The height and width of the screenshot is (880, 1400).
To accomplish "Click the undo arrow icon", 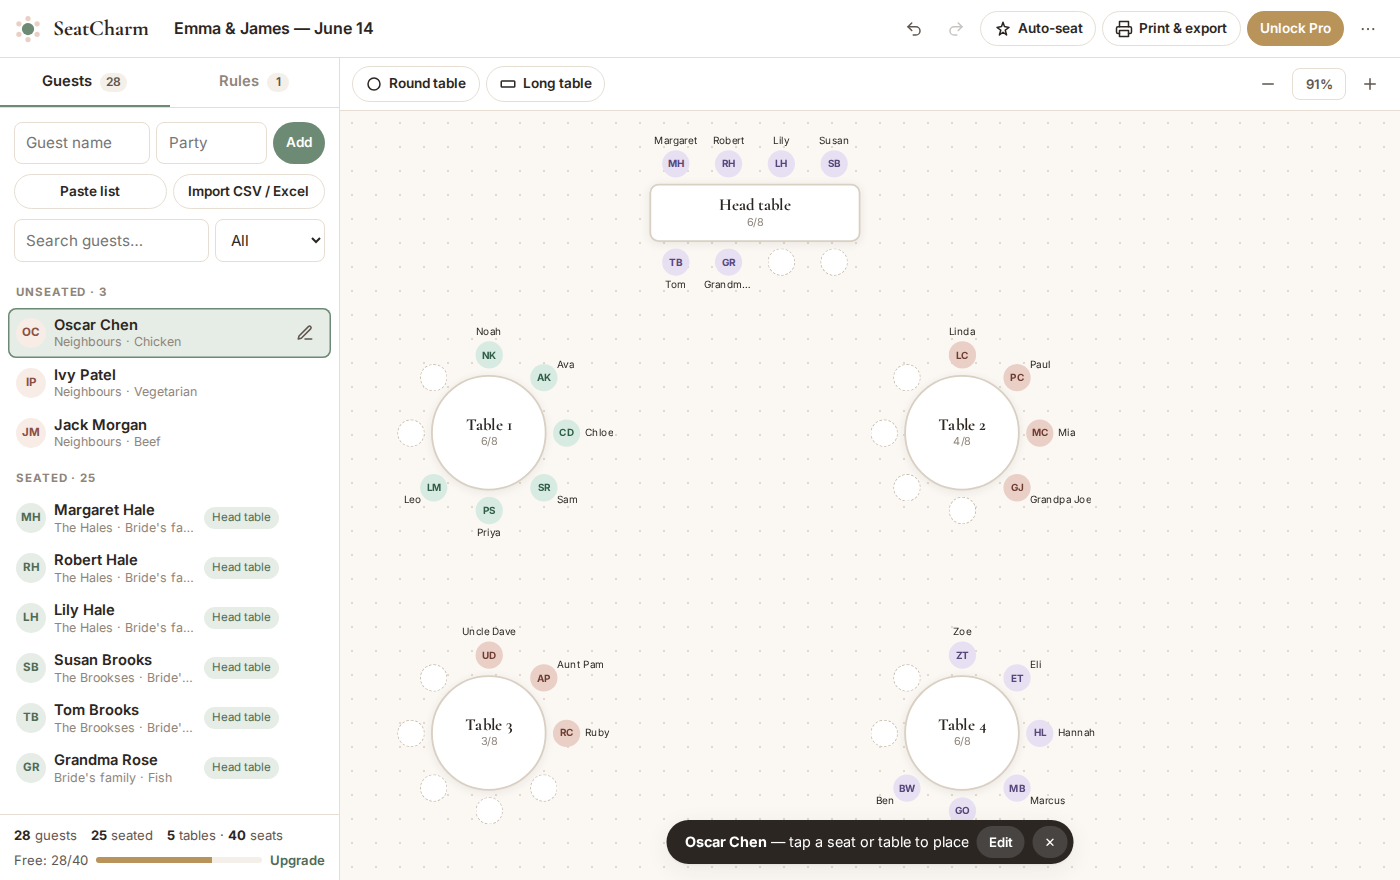I will [x=914, y=29].
